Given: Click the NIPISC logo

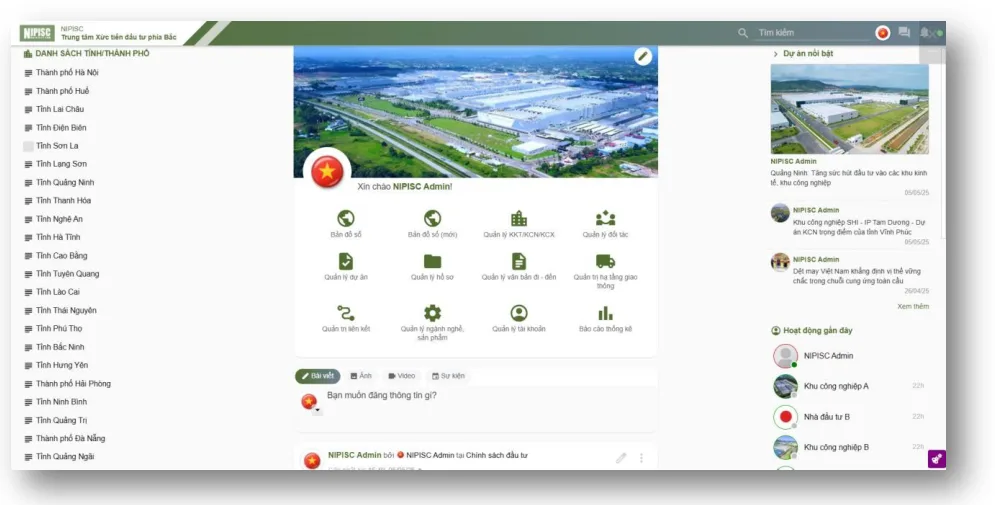Looking at the screenshot, I should pos(37,33).
